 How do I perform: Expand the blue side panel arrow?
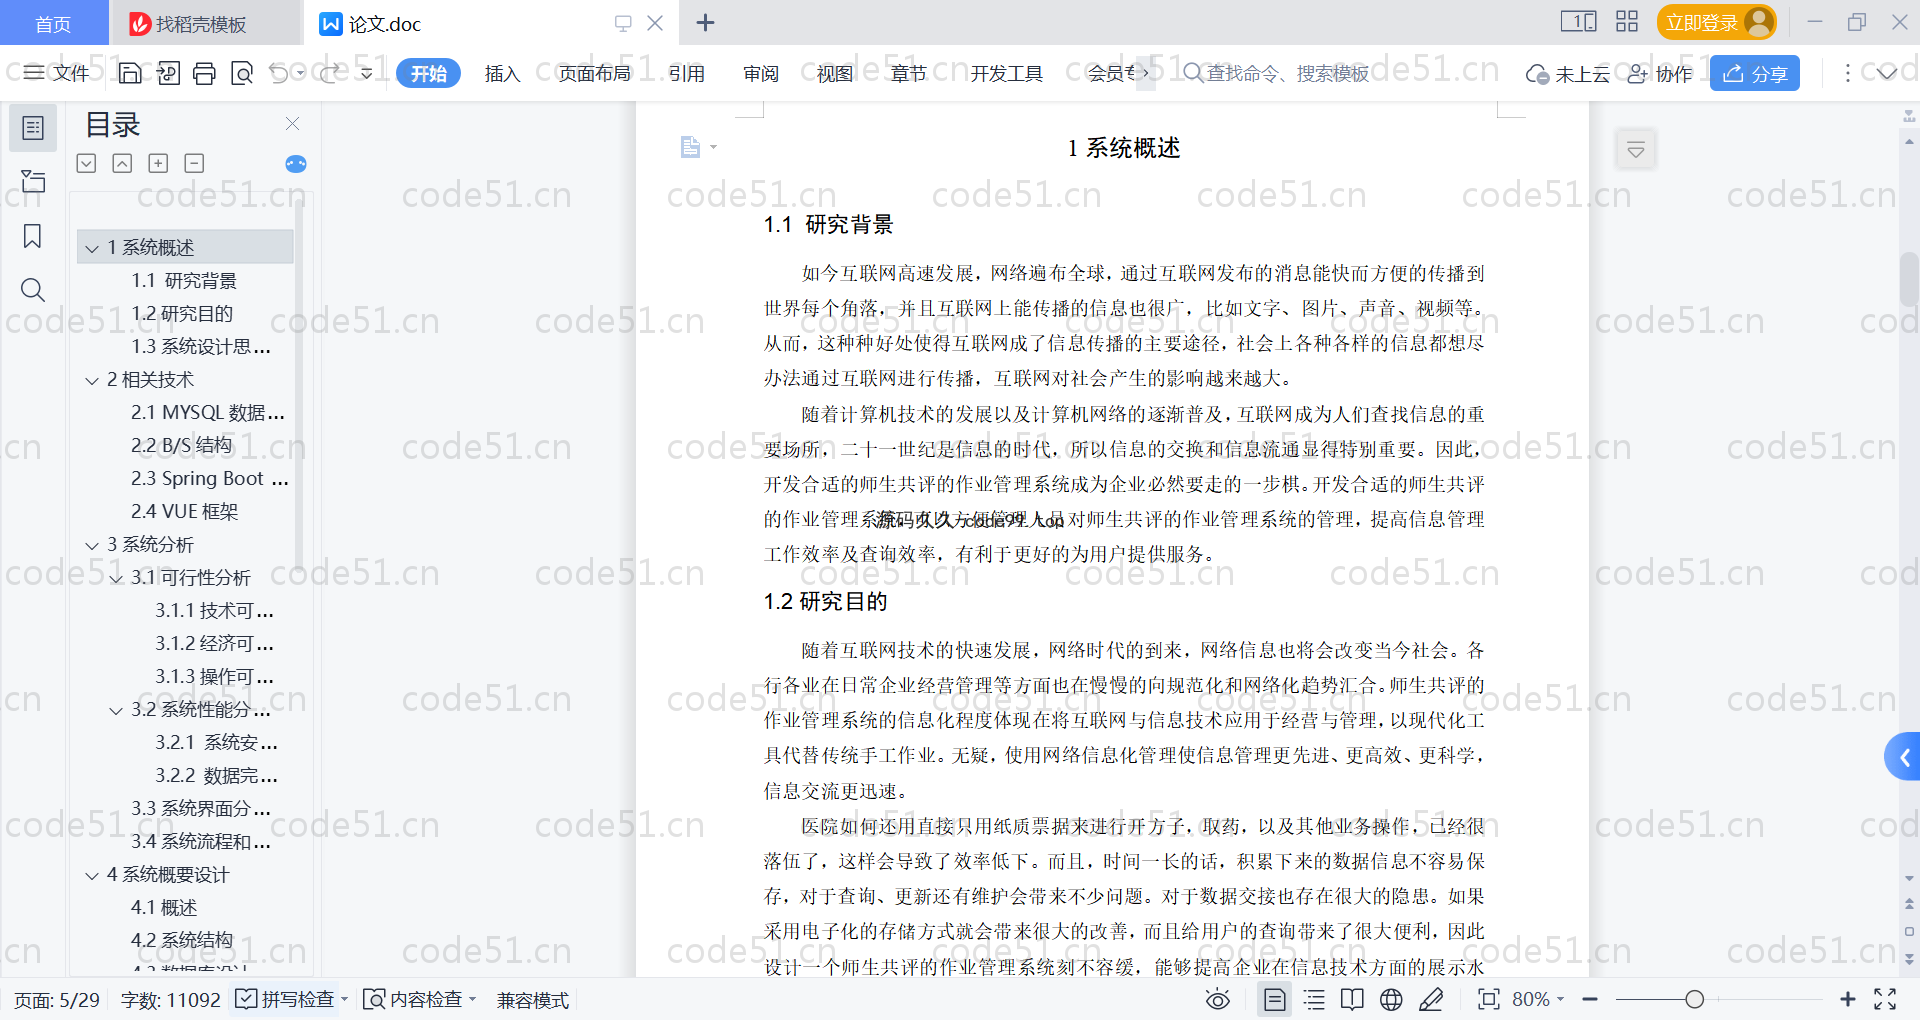(x=1904, y=758)
